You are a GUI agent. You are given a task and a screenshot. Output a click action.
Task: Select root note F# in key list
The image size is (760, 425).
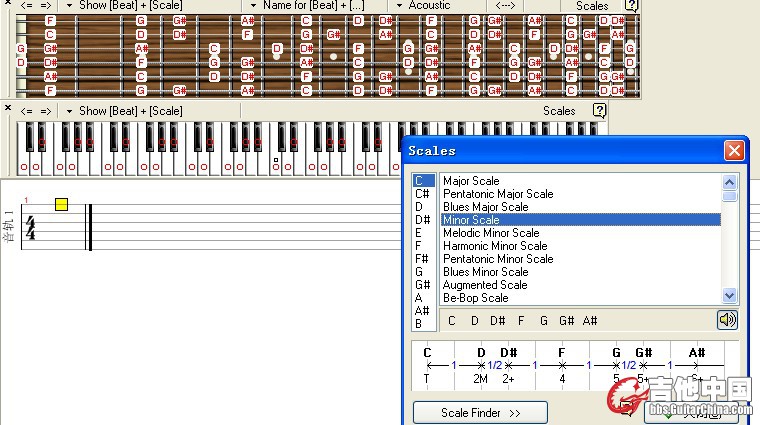(x=423, y=259)
